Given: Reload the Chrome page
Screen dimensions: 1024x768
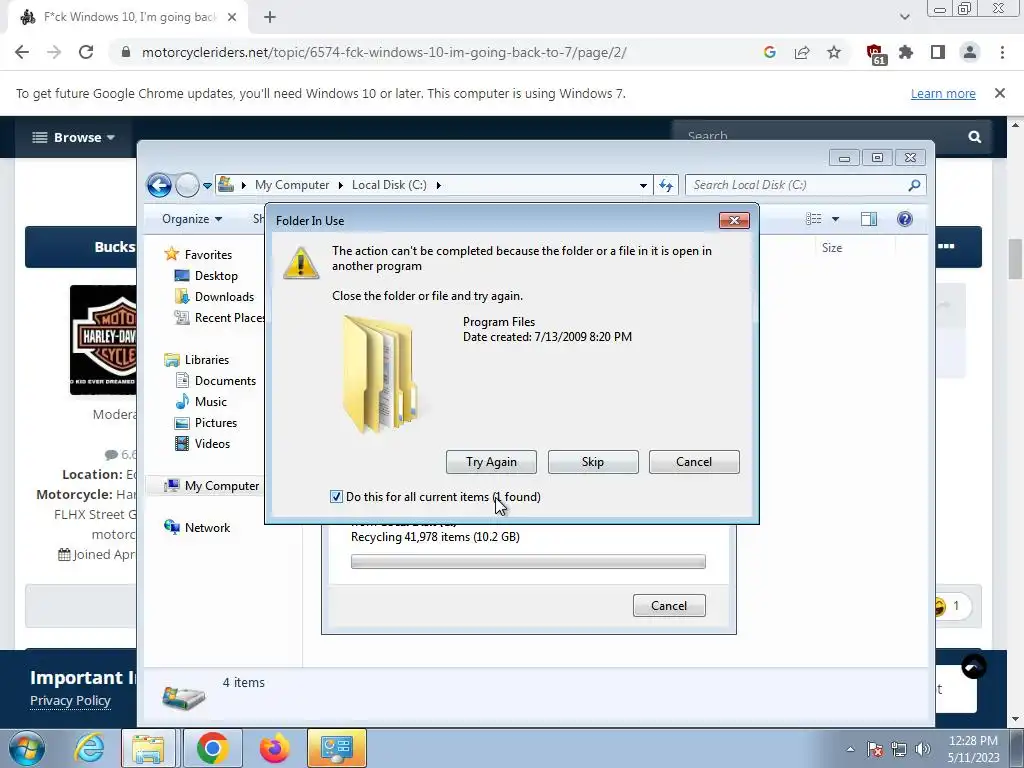Looking at the screenshot, I should point(86,52).
